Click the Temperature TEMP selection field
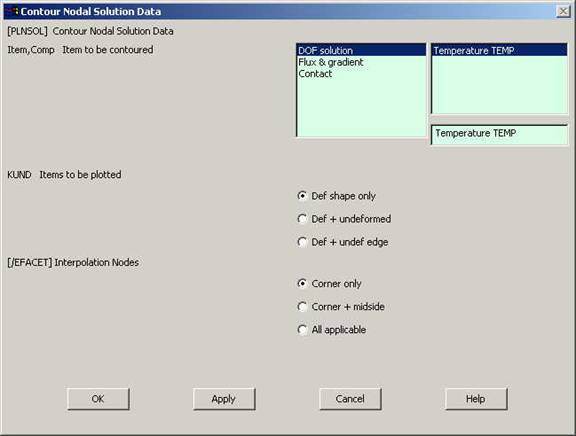576x436 pixels. coord(499,135)
